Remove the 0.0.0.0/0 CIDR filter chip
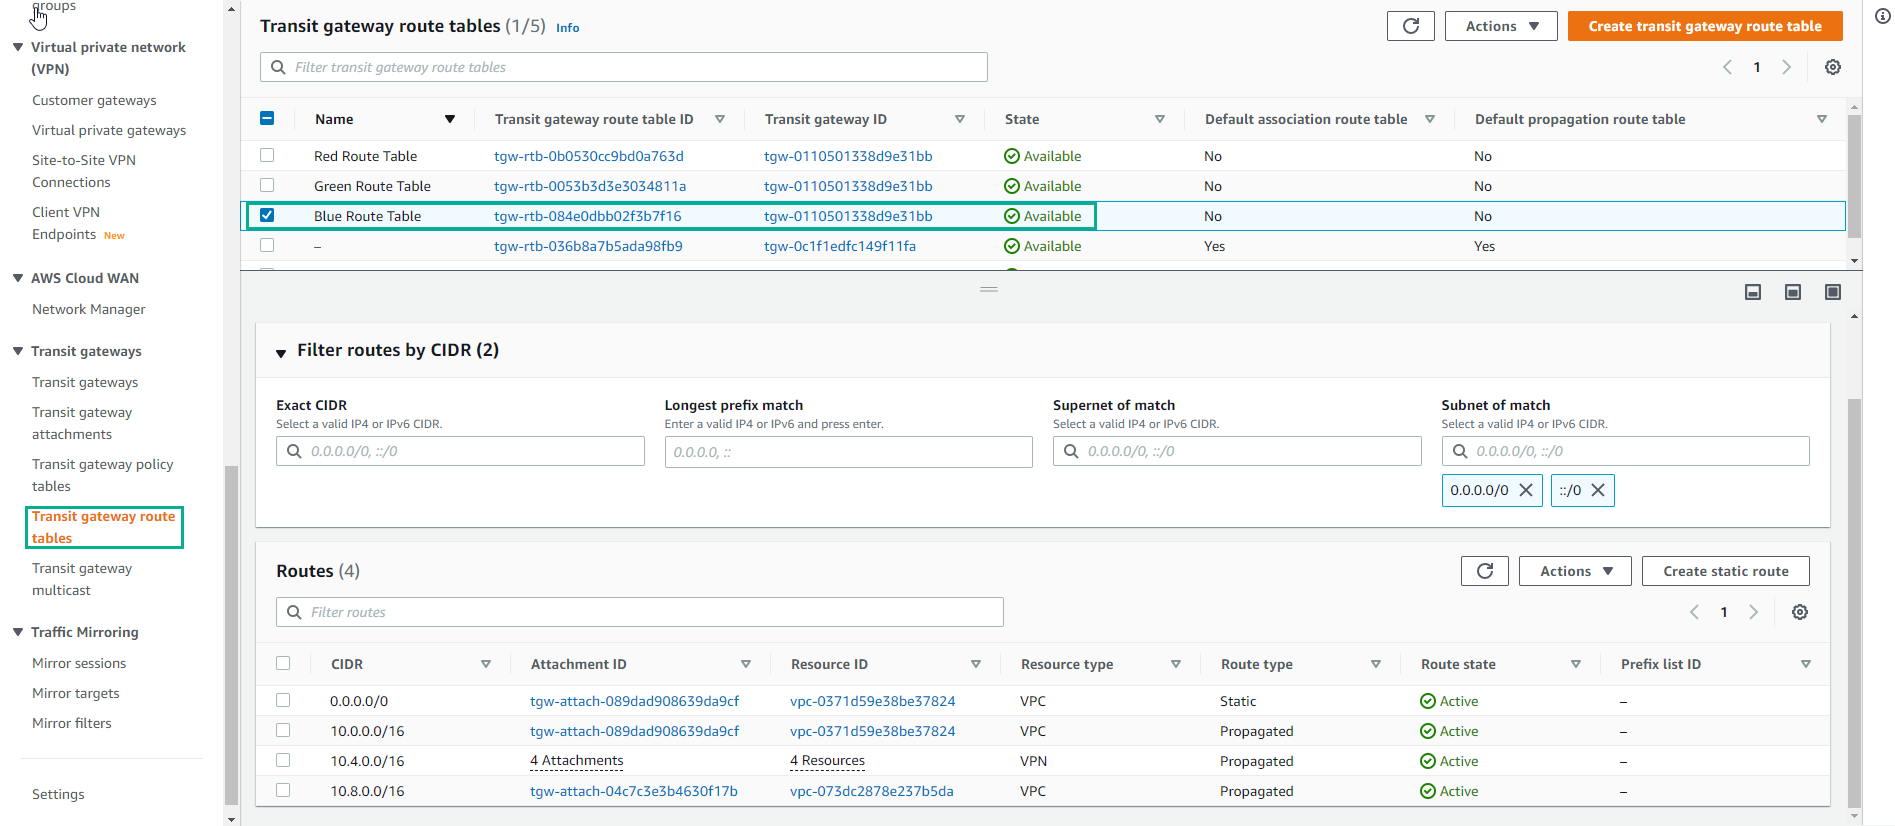The image size is (1895, 826). point(1526,490)
